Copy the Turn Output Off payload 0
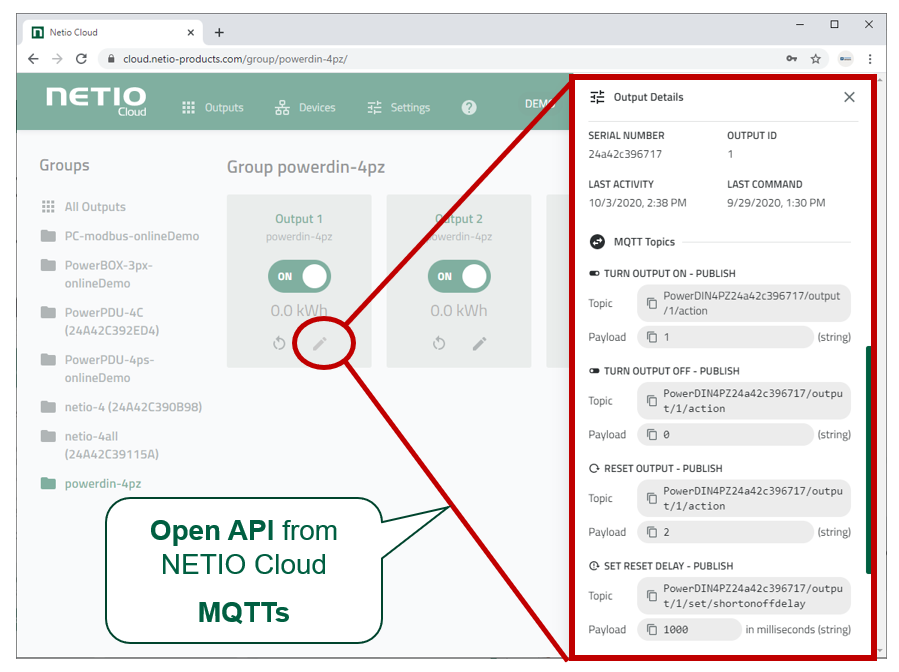This screenshot has height=672, width=899. (652, 434)
